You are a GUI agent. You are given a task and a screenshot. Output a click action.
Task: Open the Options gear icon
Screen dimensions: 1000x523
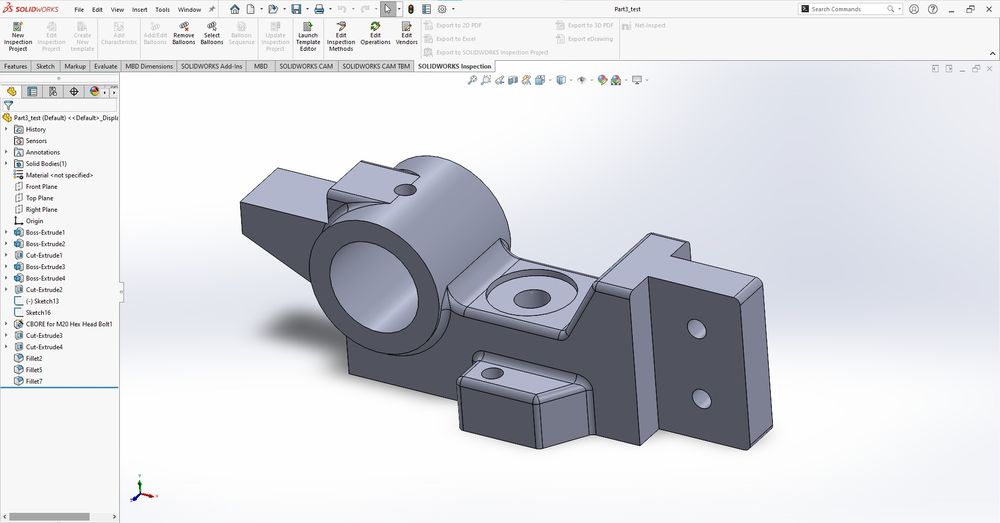[442, 9]
